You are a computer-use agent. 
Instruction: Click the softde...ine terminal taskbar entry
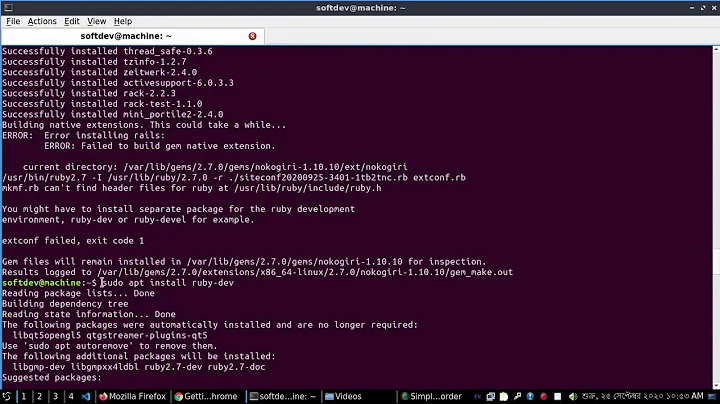[x=283, y=396]
